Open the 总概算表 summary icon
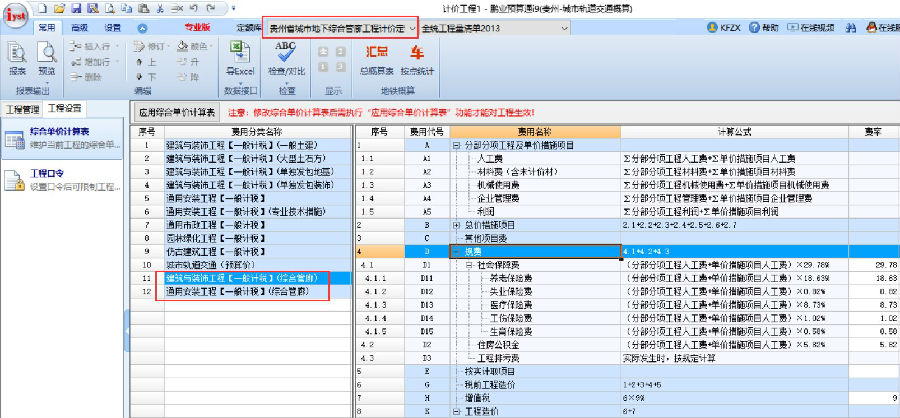 coord(376,58)
